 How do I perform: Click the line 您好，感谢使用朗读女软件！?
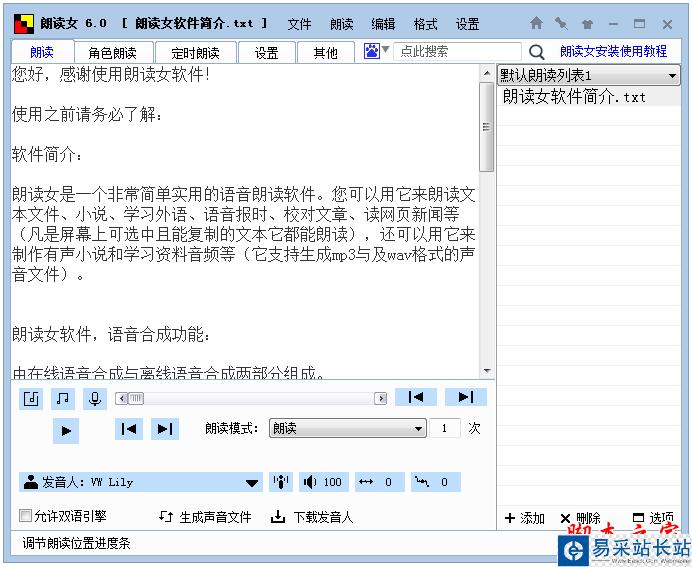coord(110,74)
